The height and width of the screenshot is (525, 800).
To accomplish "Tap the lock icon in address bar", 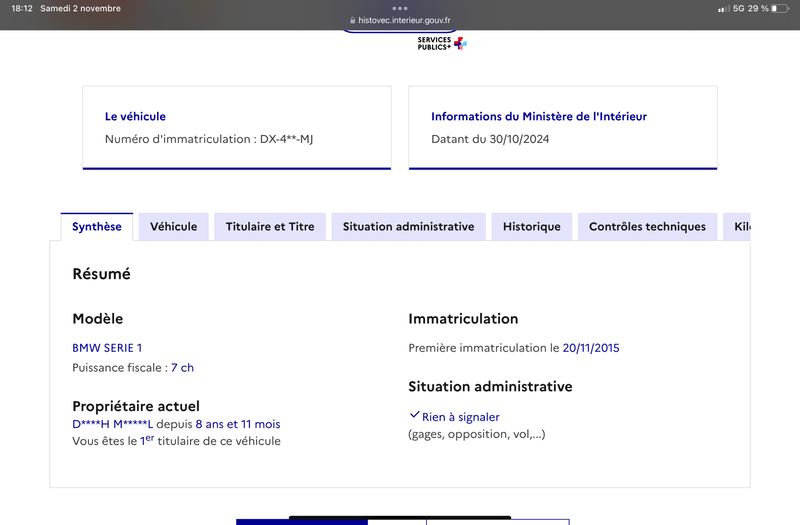I will coord(353,20).
